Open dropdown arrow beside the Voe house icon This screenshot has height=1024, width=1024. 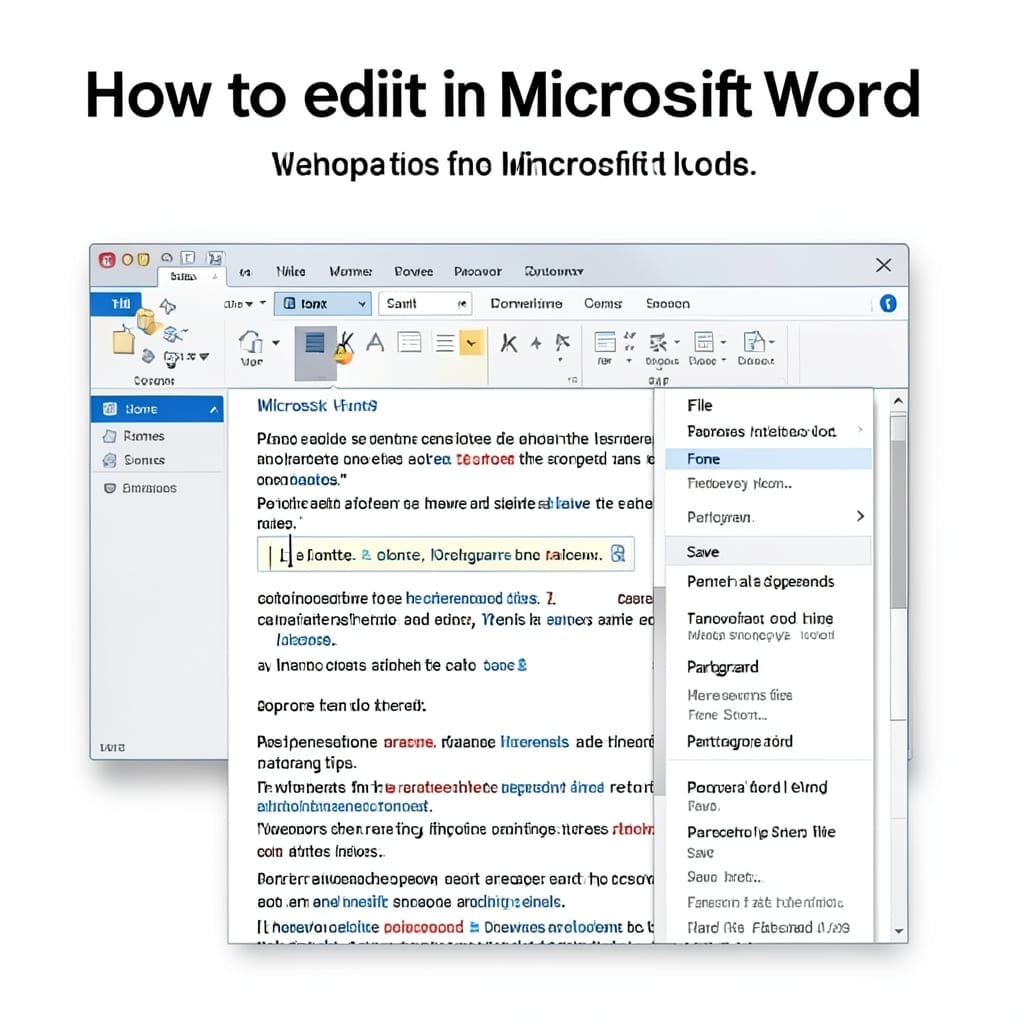click(x=276, y=342)
